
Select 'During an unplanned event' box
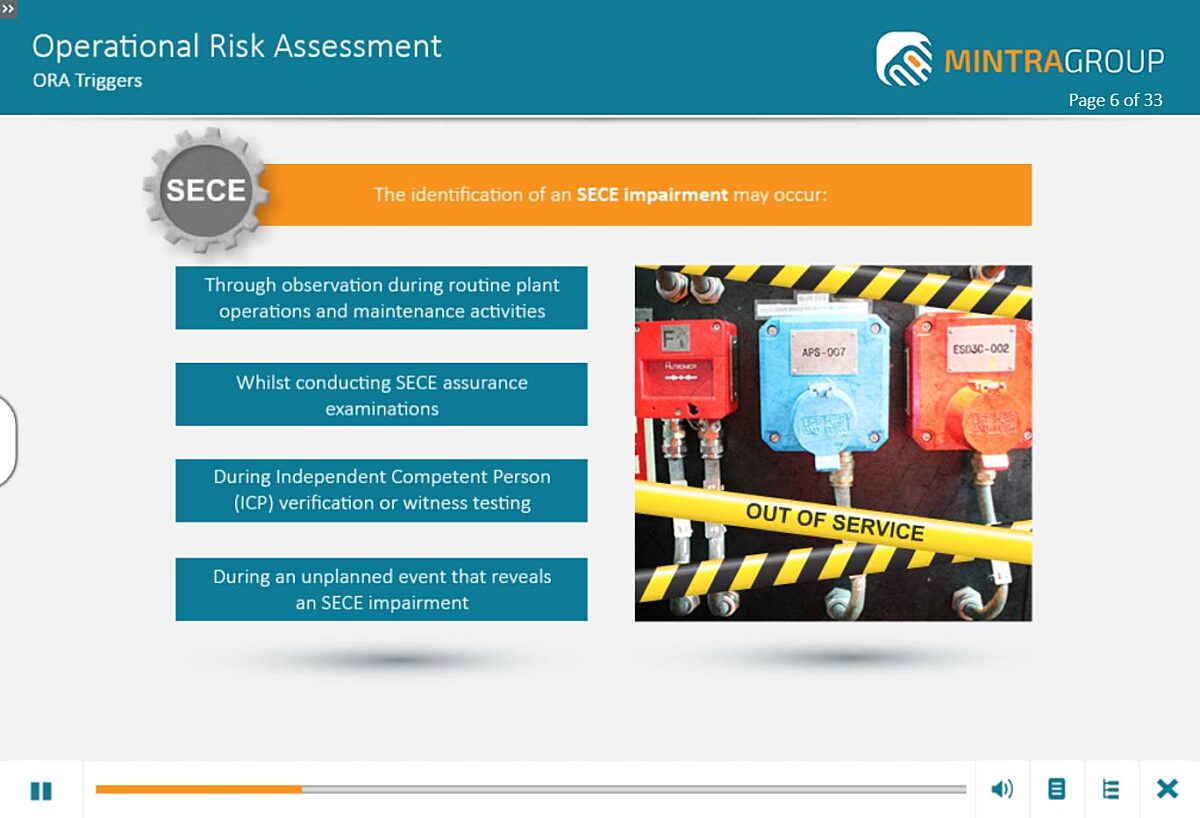click(382, 590)
